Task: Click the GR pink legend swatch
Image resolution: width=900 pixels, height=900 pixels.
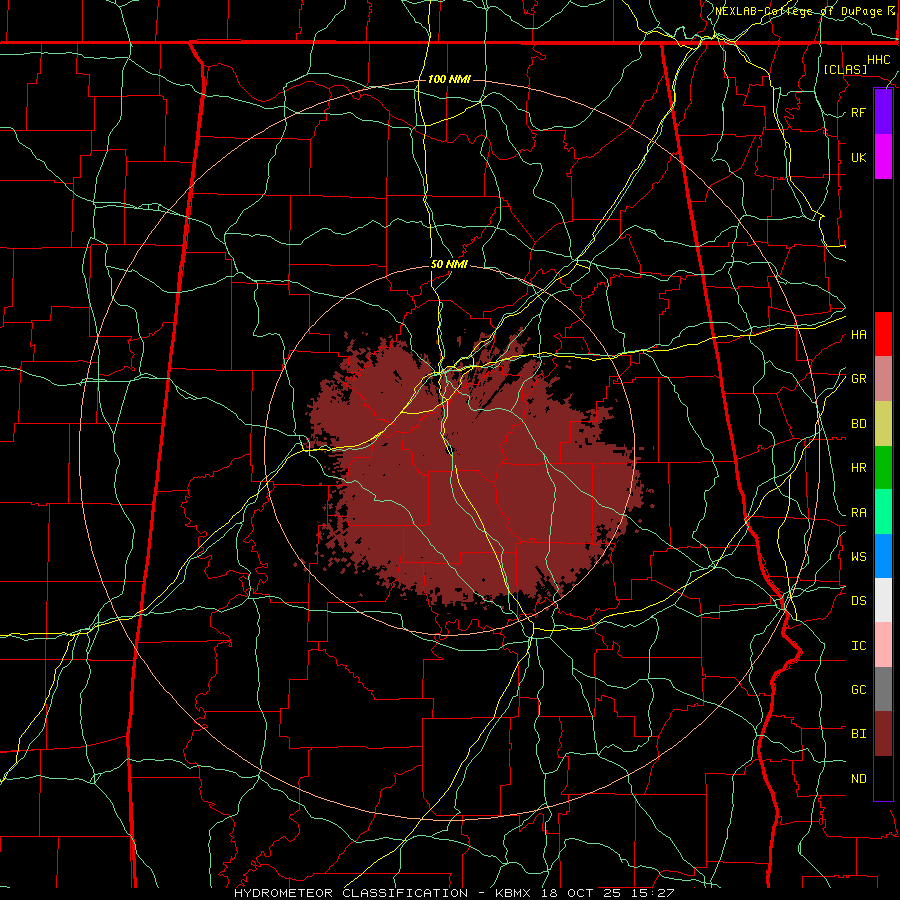Action: tap(883, 379)
